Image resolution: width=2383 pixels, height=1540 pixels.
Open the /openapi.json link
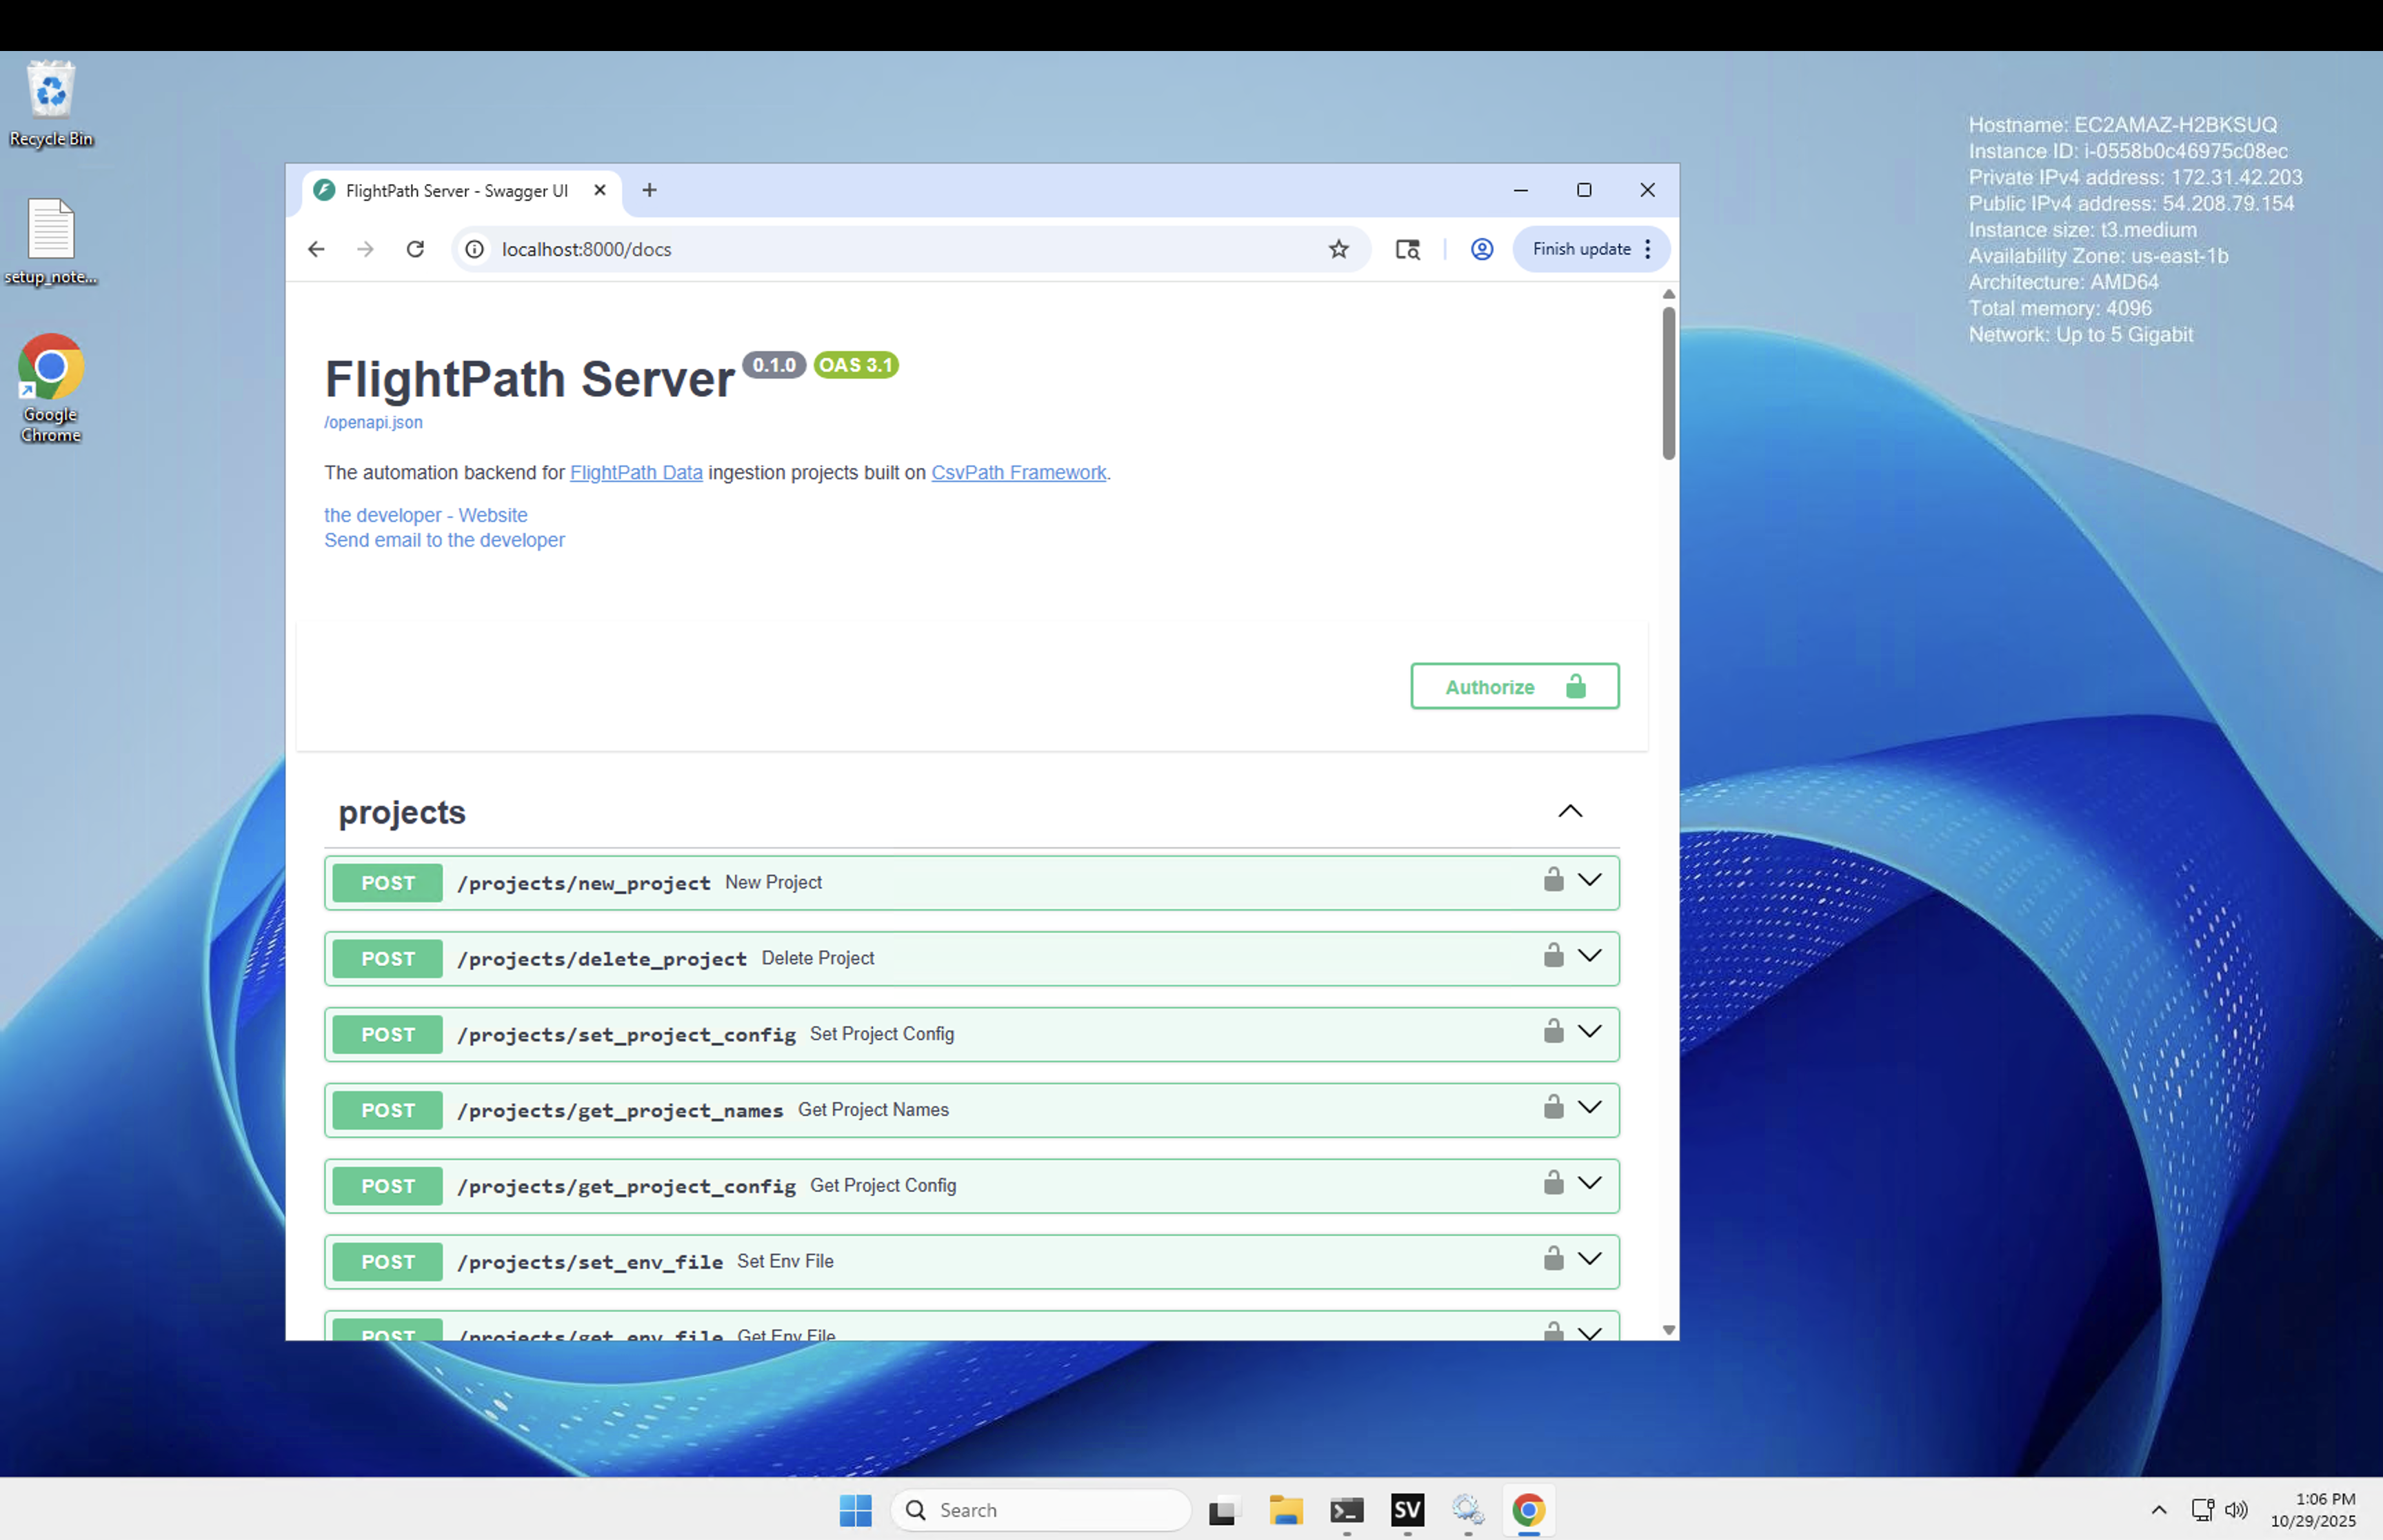click(x=373, y=422)
